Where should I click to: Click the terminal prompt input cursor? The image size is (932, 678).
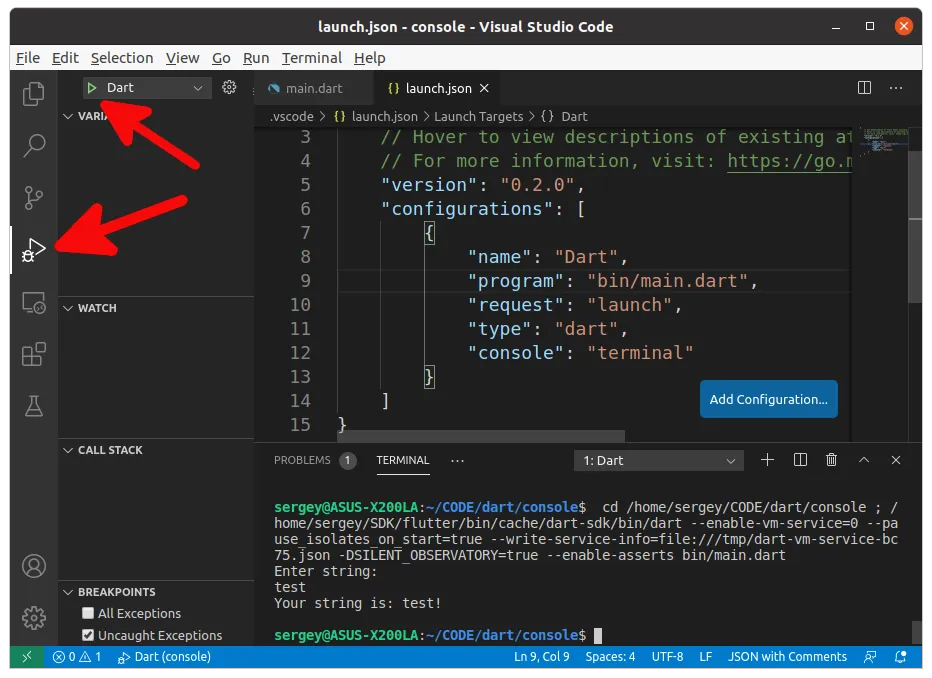tap(597, 636)
